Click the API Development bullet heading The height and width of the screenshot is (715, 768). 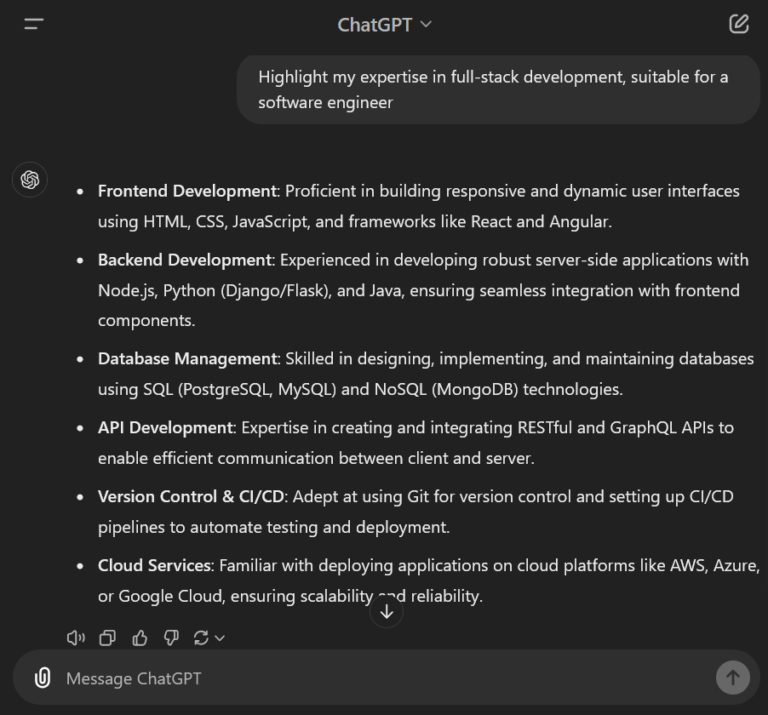pyautogui.click(x=165, y=427)
